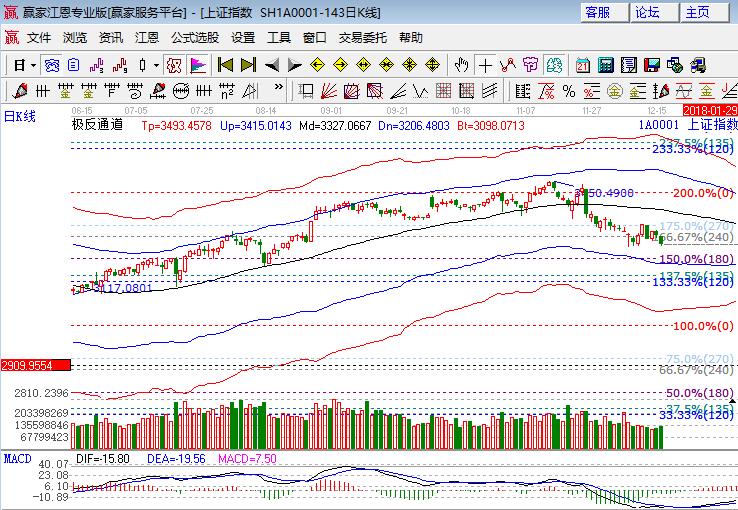Image resolution: width=738 pixels, height=510 pixels.
Task: Open the calendar icon in toolbar
Action: click(582, 65)
